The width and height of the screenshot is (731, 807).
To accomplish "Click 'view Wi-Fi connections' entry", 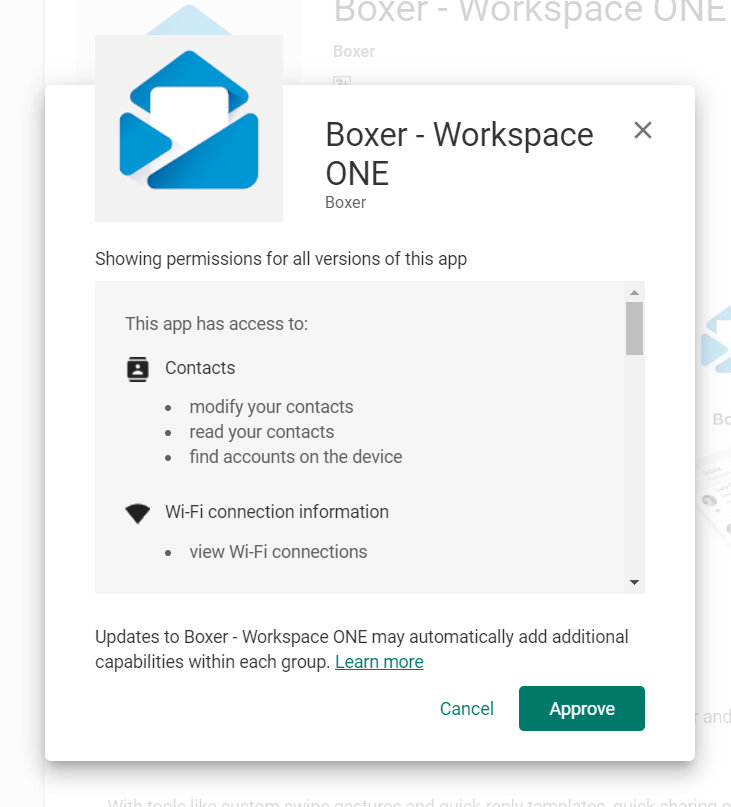I will pos(279,552).
